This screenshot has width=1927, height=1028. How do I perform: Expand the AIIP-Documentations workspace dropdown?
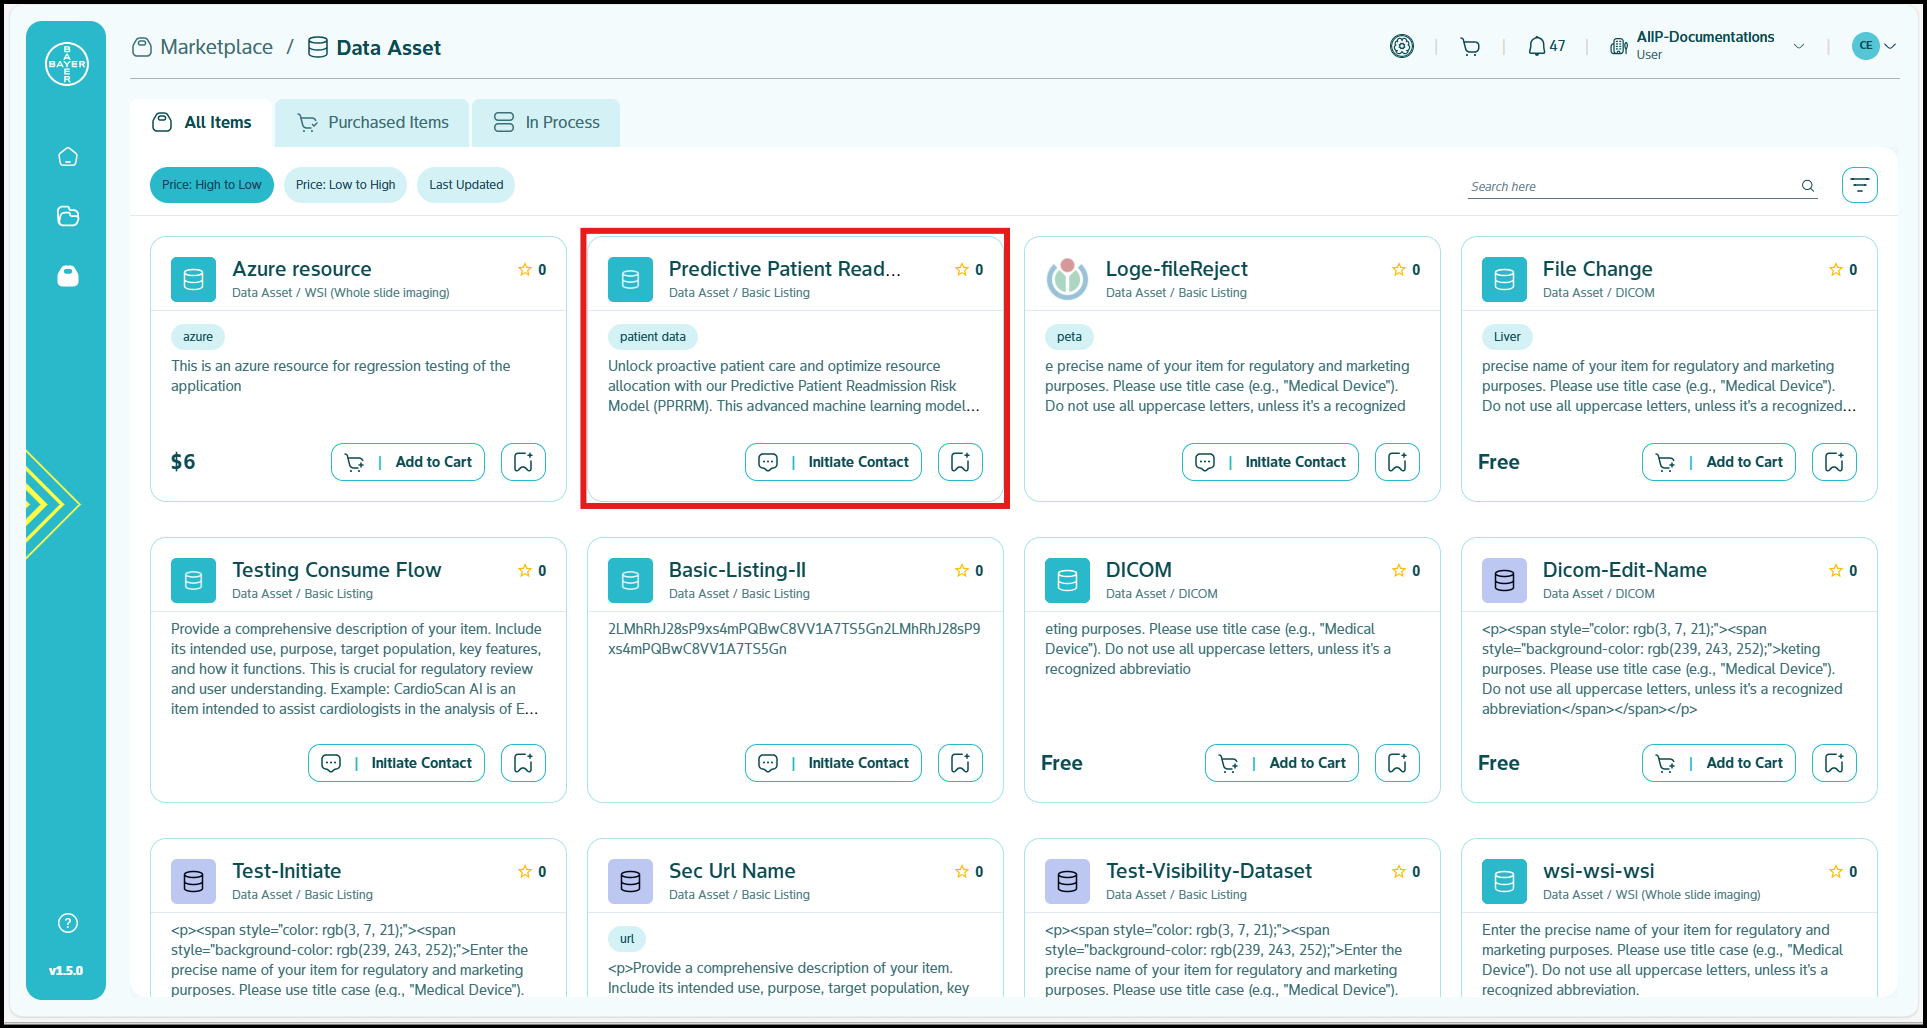click(x=1799, y=47)
